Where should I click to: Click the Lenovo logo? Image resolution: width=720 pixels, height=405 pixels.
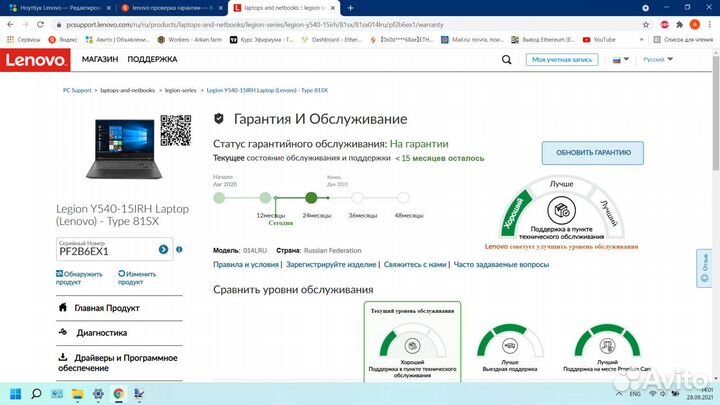click(x=35, y=60)
